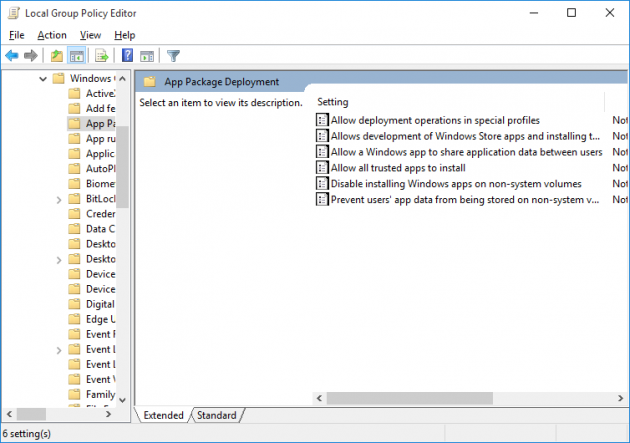Screen dimensions: 630x443
Task: Click the tree pane horizontal scroll left arrow
Action: tap(10, 414)
